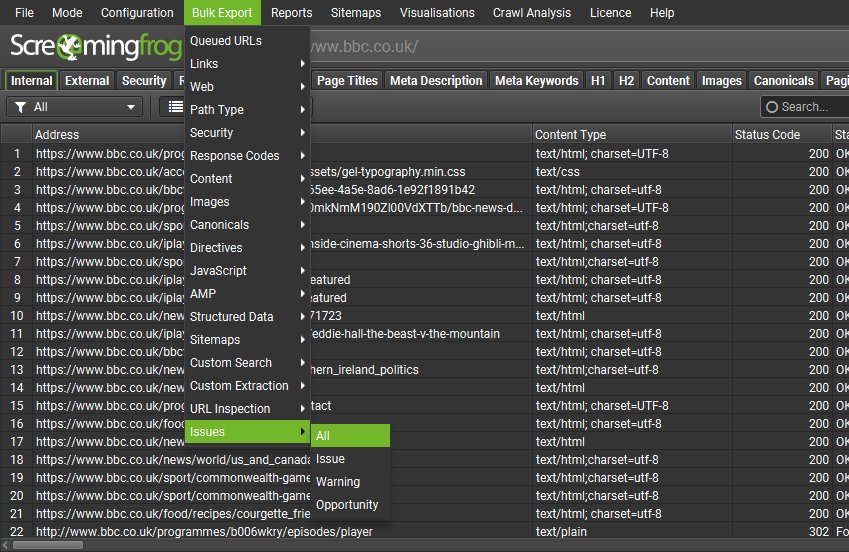
Task: Open the Crawl Analysis menu
Action: [532, 12]
